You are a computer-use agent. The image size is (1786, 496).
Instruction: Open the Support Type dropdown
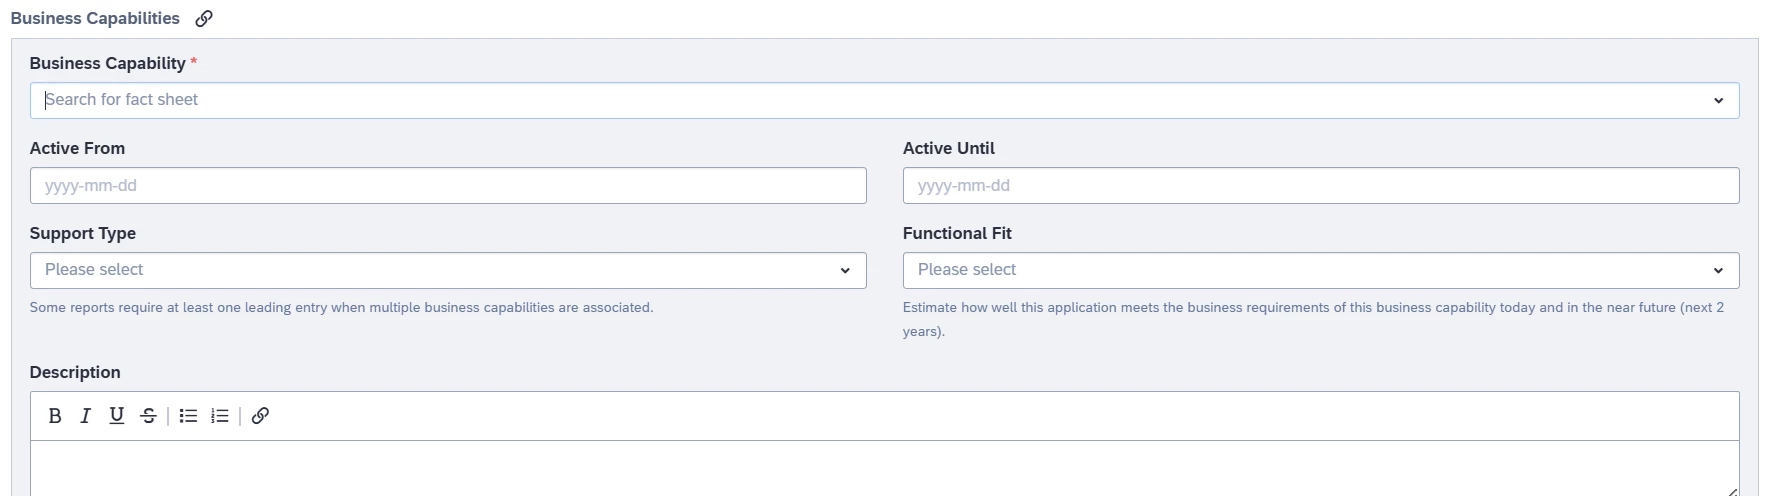click(x=448, y=270)
